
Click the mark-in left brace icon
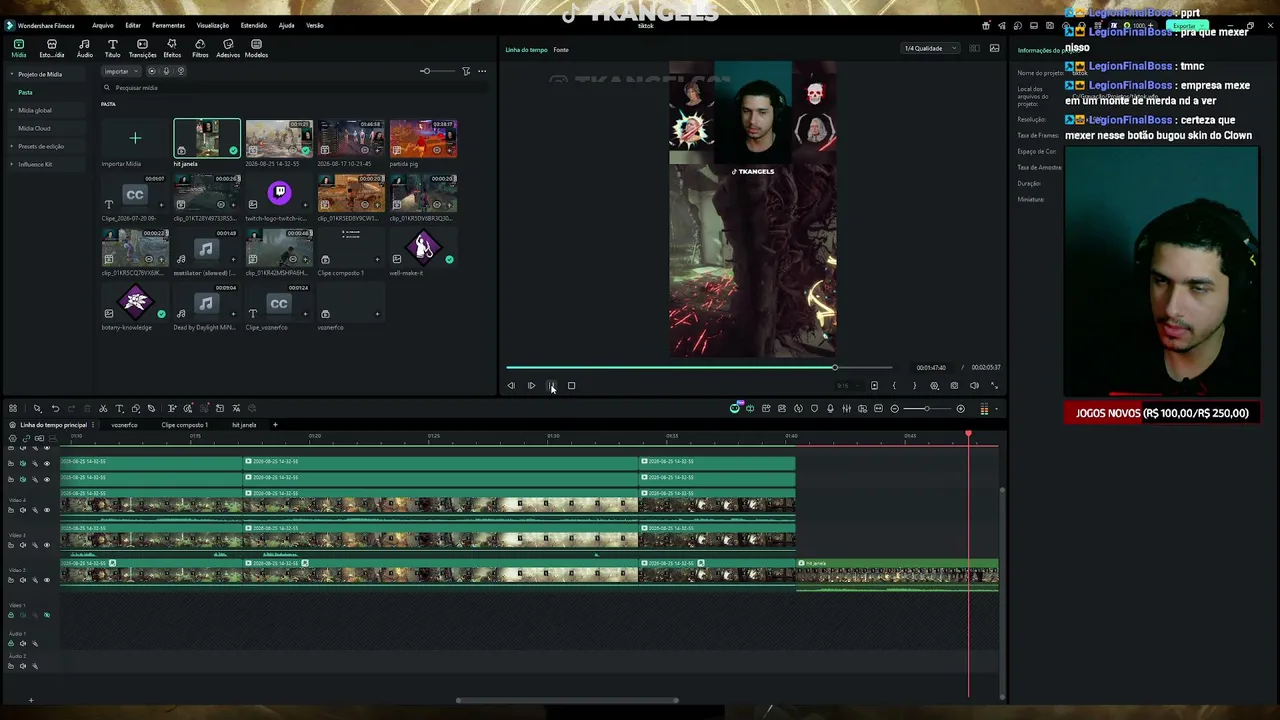click(x=894, y=386)
